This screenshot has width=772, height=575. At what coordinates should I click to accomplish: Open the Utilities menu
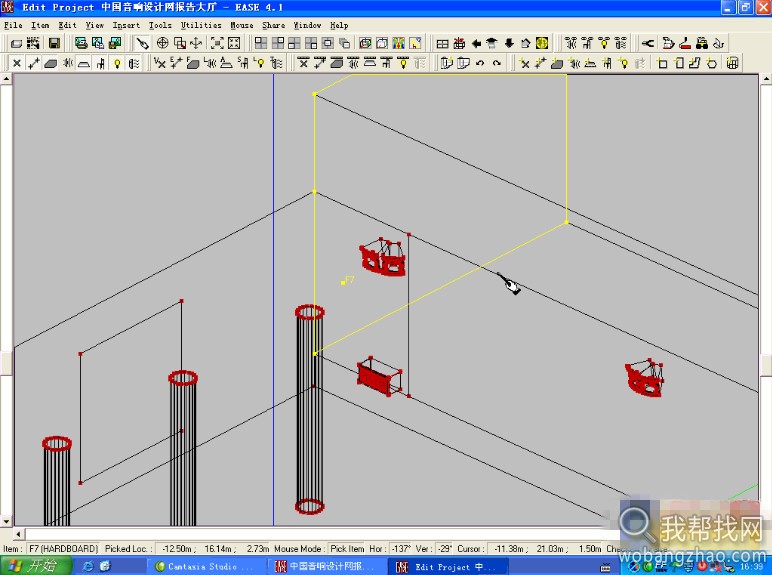[201, 25]
